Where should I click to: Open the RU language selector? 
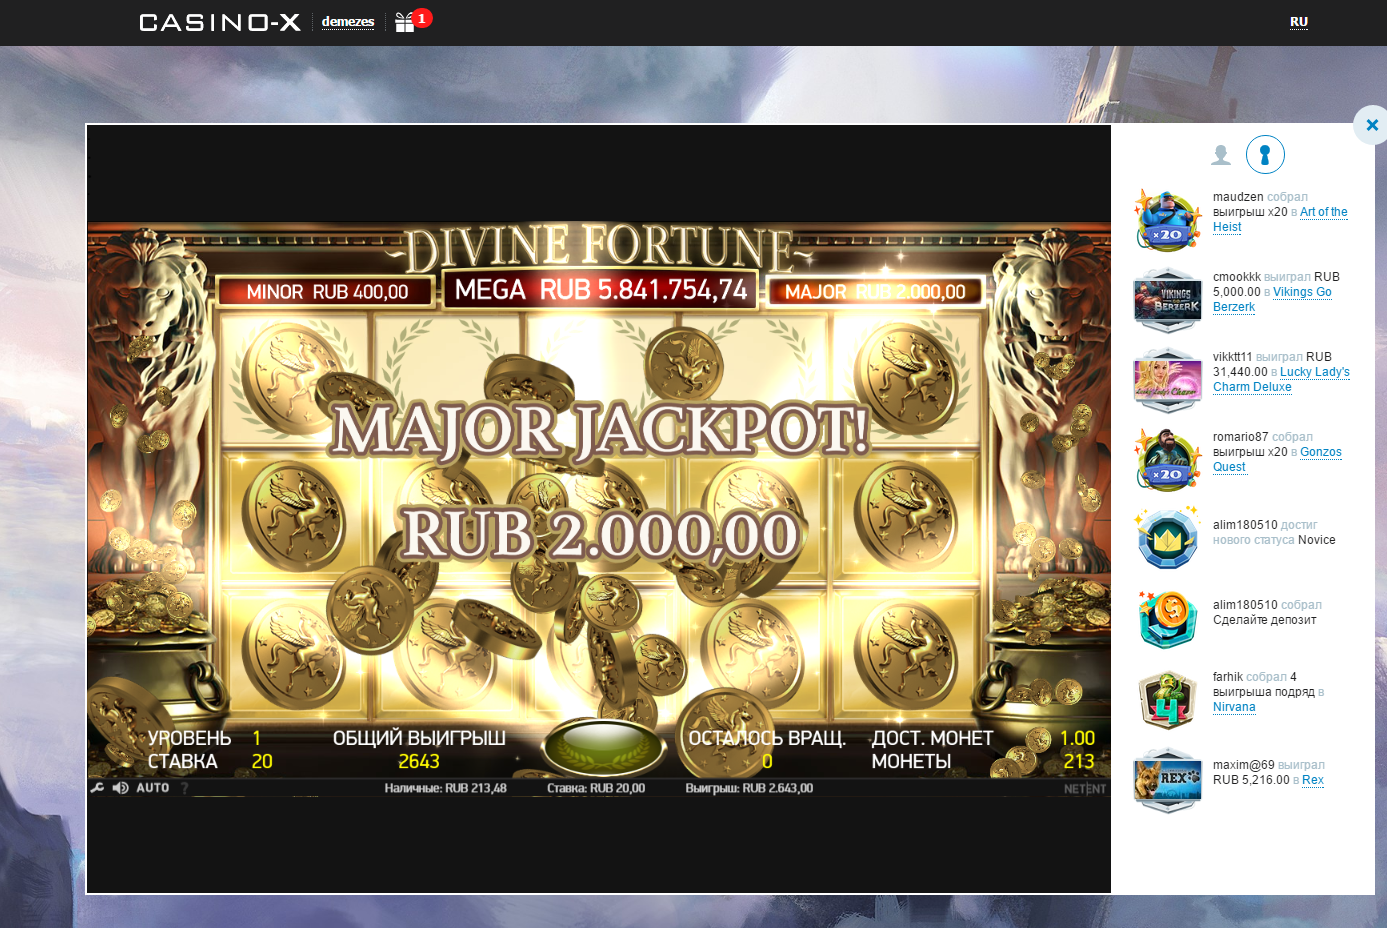pos(1298,21)
